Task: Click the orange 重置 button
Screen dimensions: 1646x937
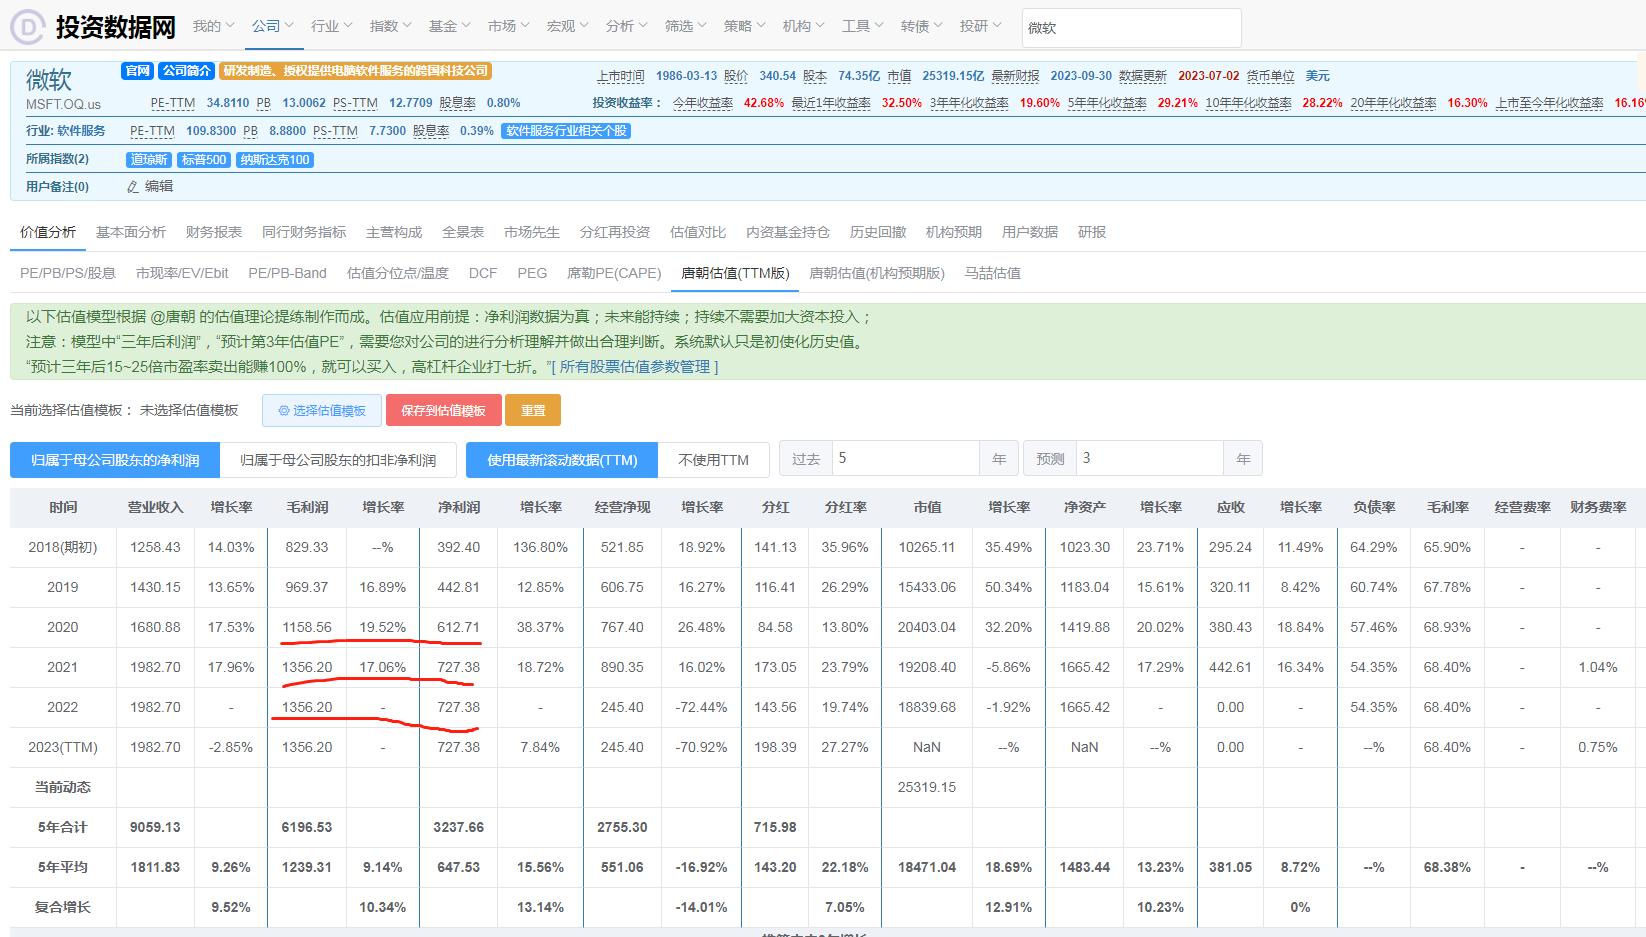Action: pos(533,410)
